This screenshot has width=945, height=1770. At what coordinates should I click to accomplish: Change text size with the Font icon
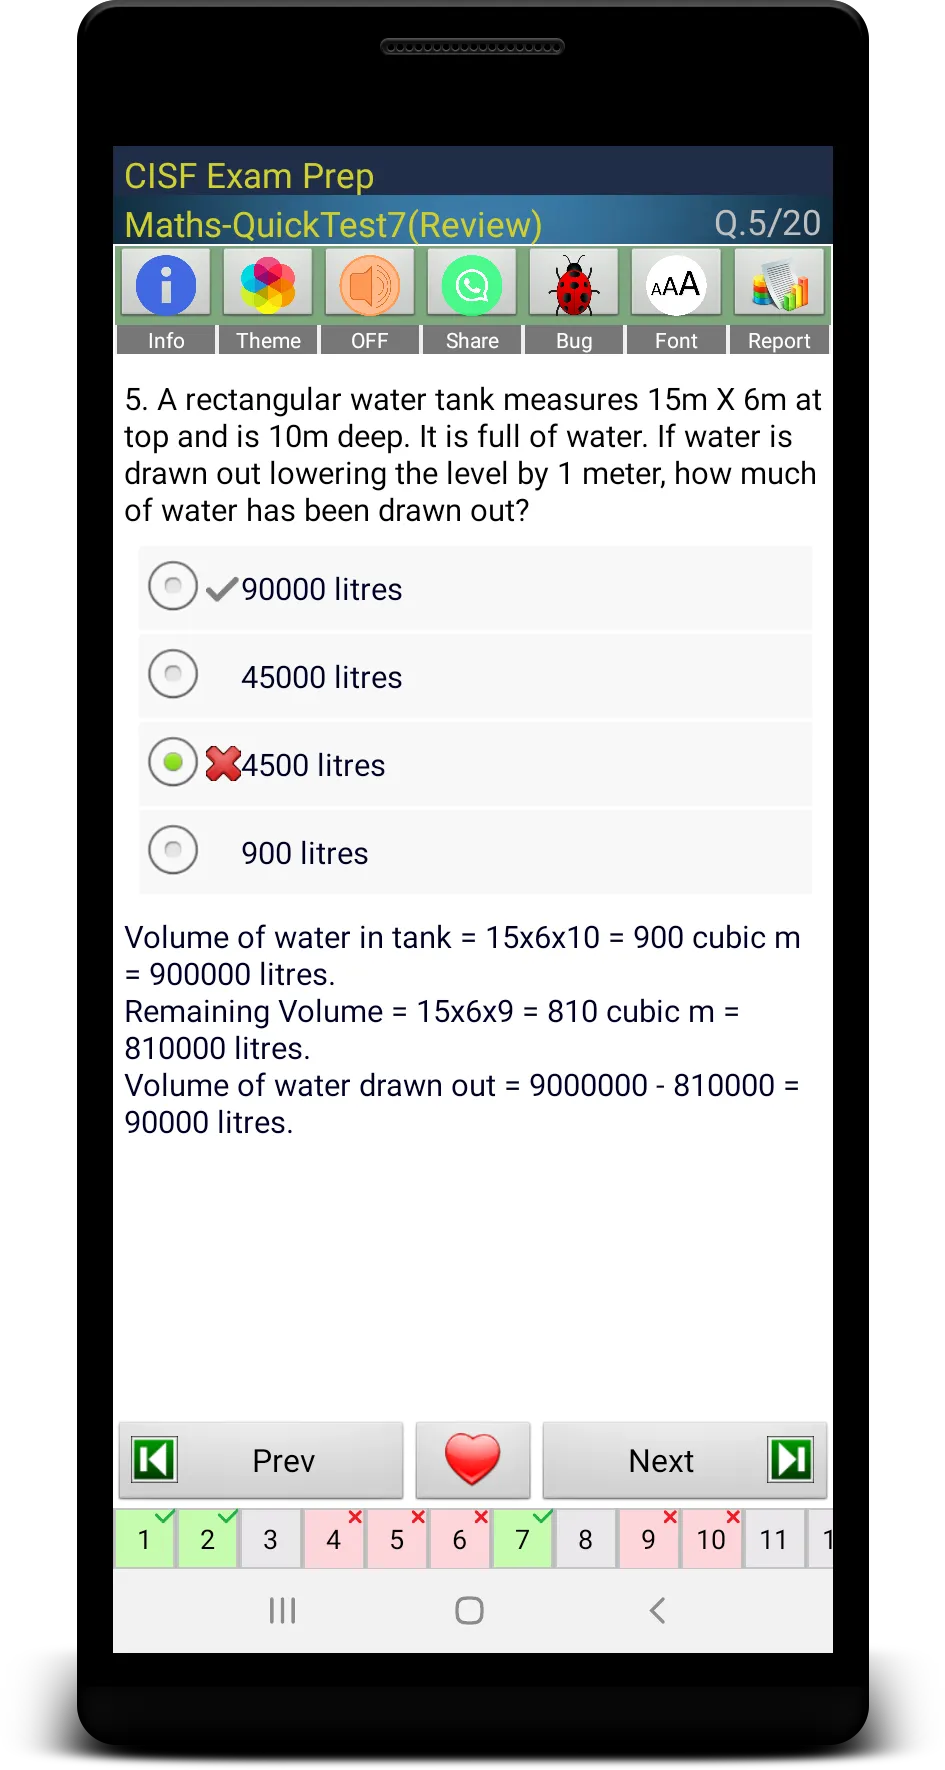[676, 285]
